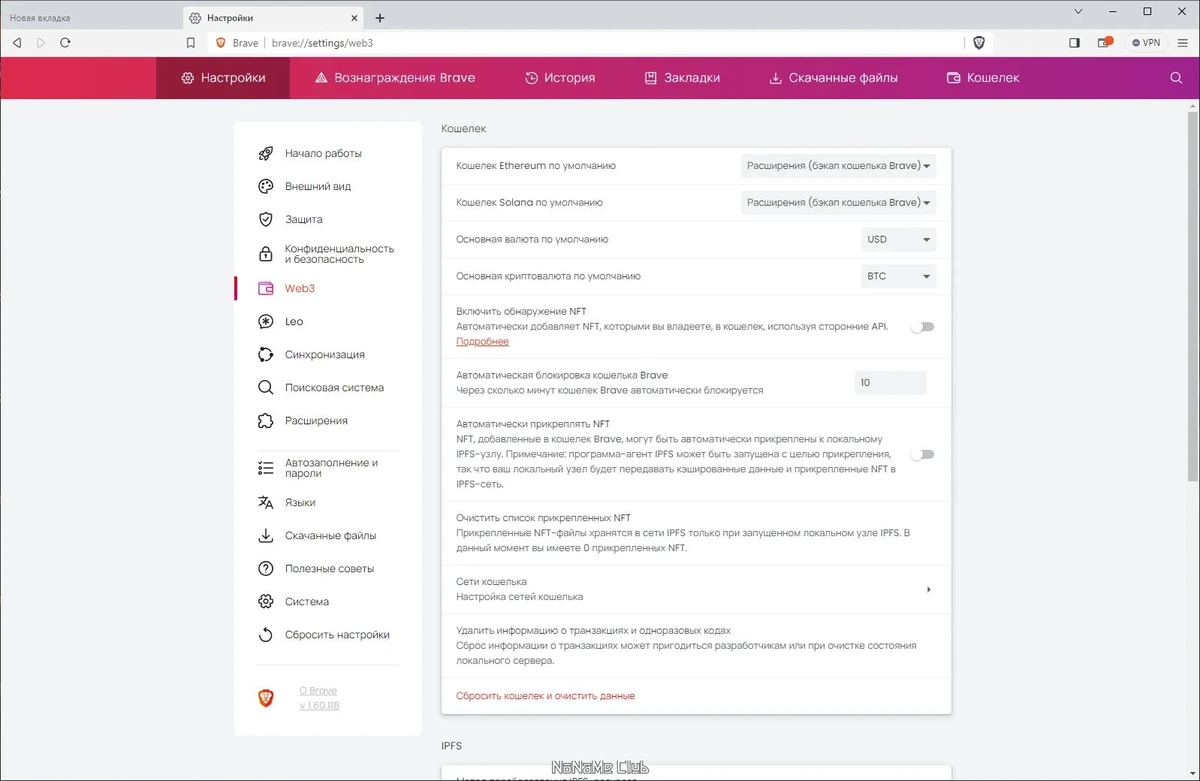Toggle the sidebar panel icon

click(1074, 43)
